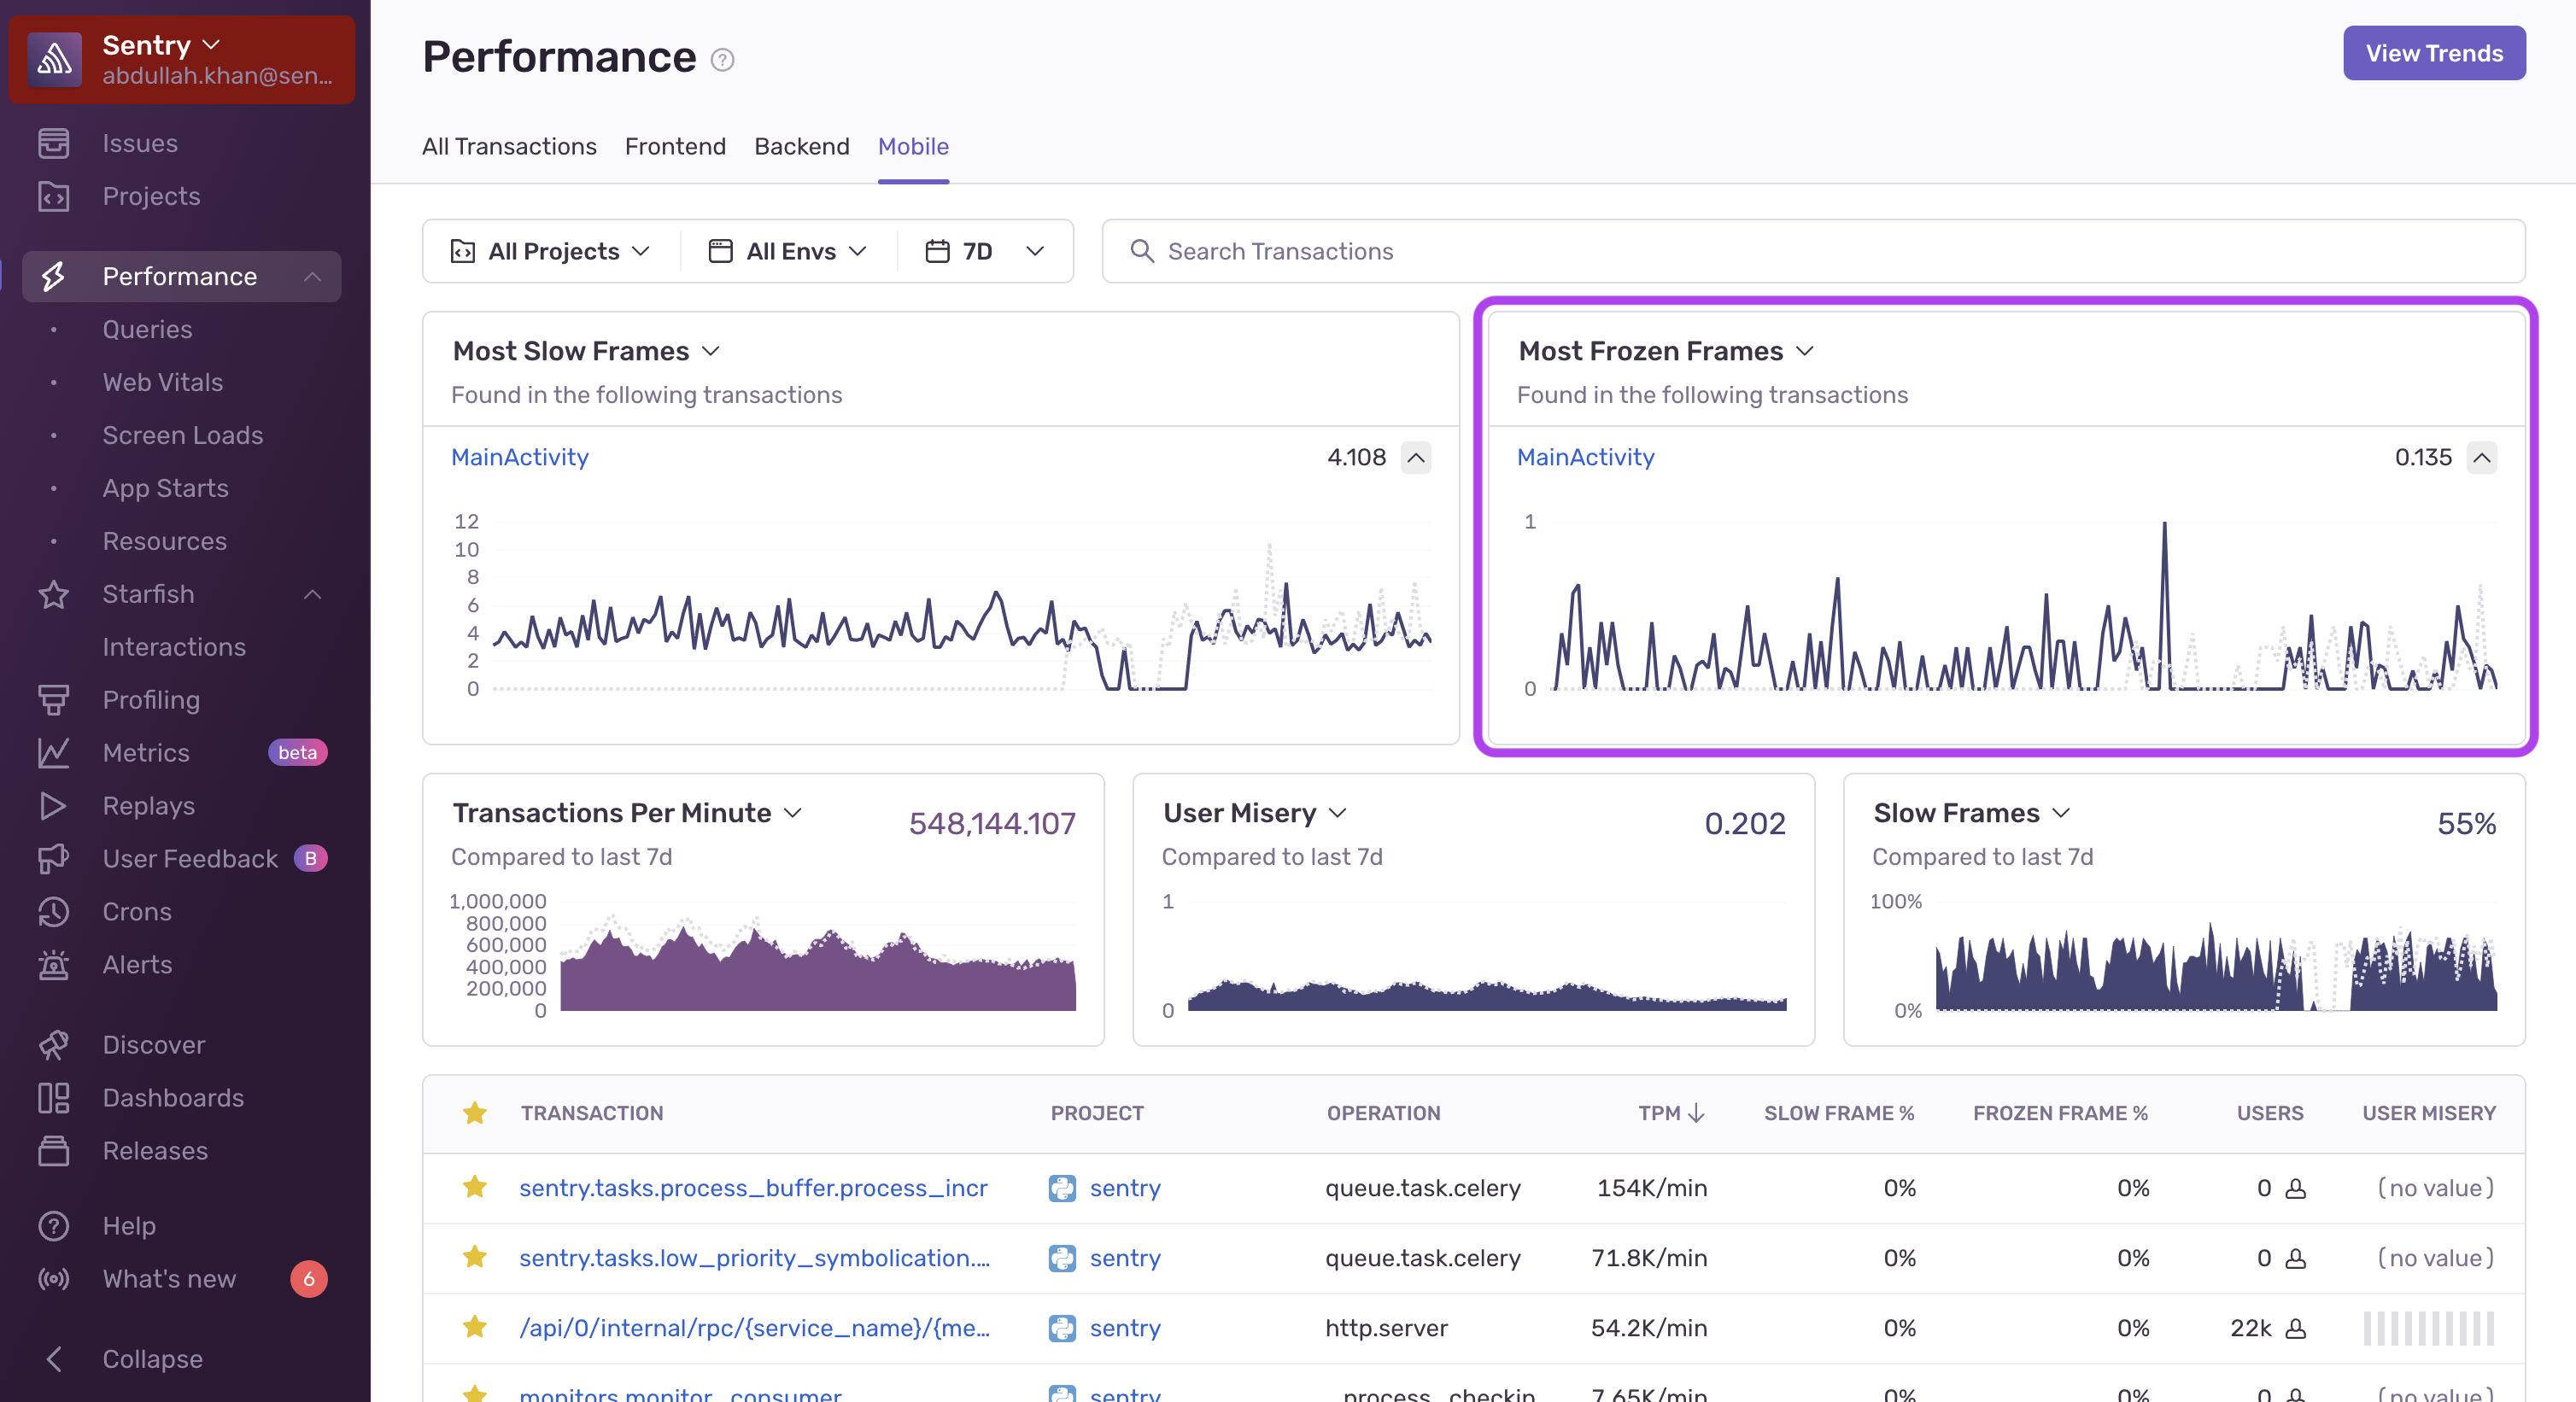The image size is (2576, 1402).
Task: Open Dashboards via its sidebar icon
Action: (53, 1098)
